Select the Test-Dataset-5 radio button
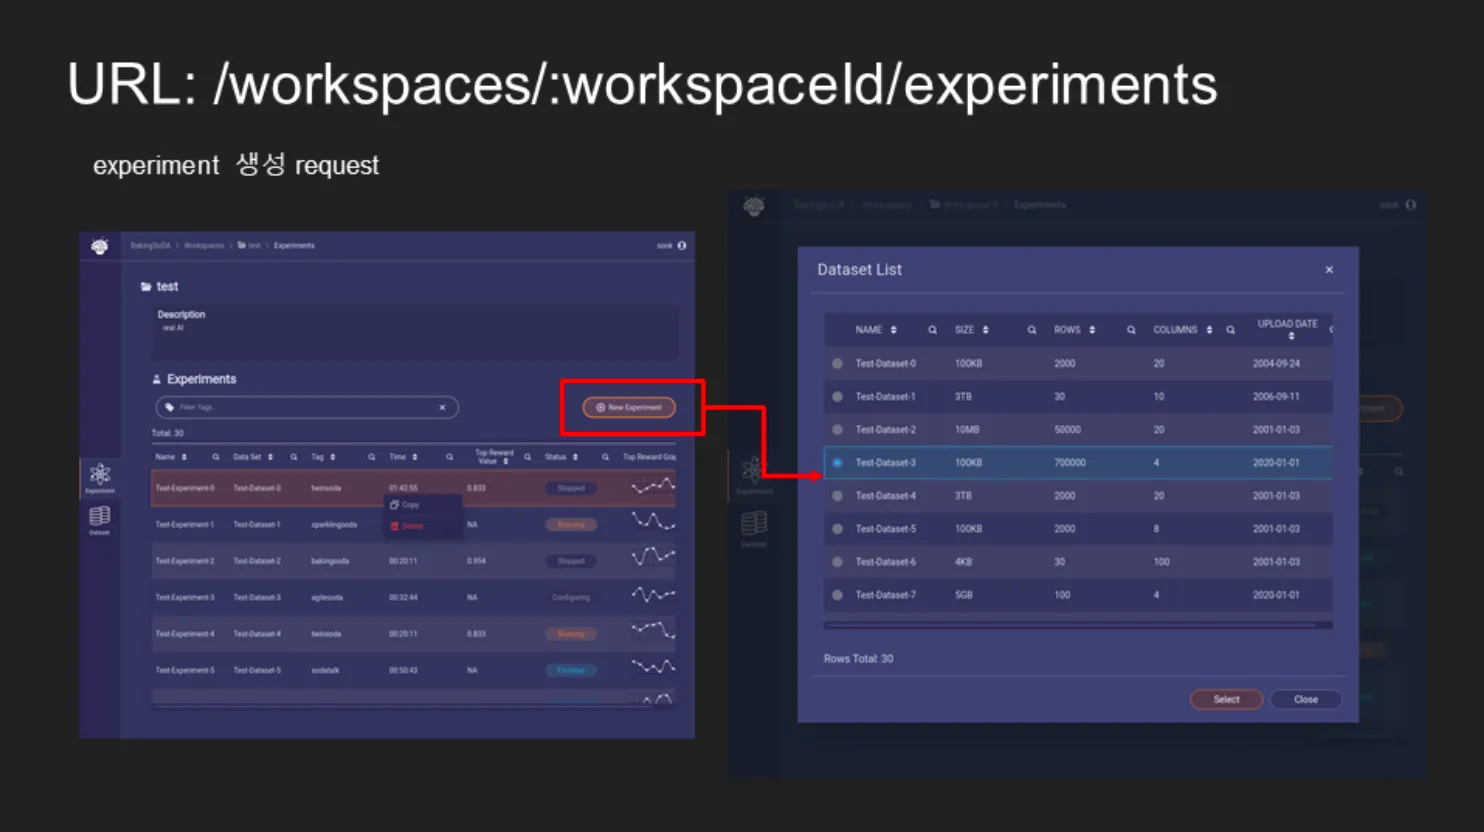The width and height of the screenshot is (1484, 832). tap(837, 529)
